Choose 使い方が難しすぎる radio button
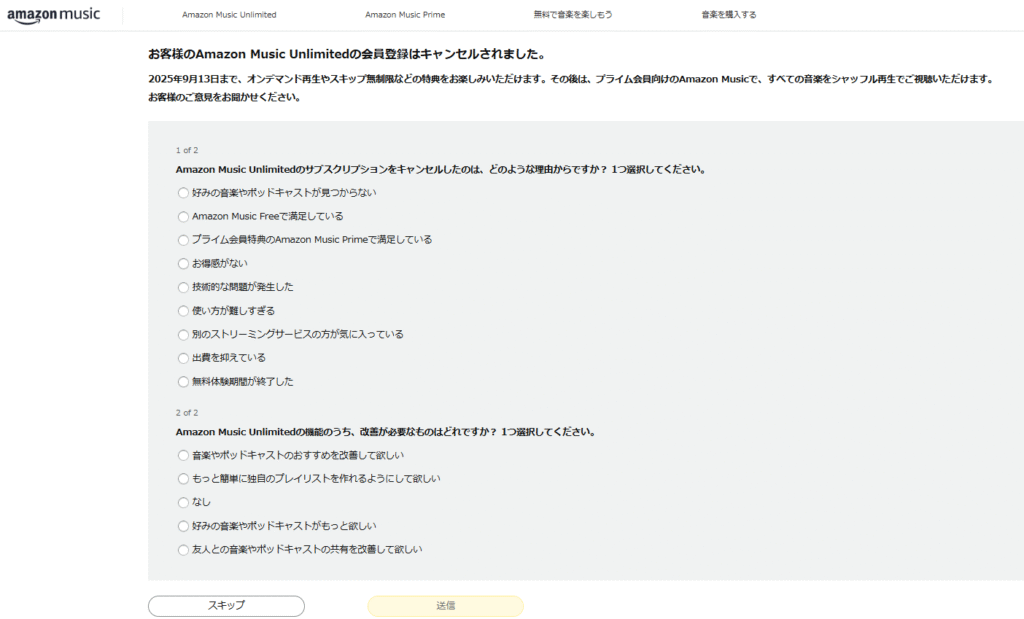1024x619 pixels. (x=184, y=311)
